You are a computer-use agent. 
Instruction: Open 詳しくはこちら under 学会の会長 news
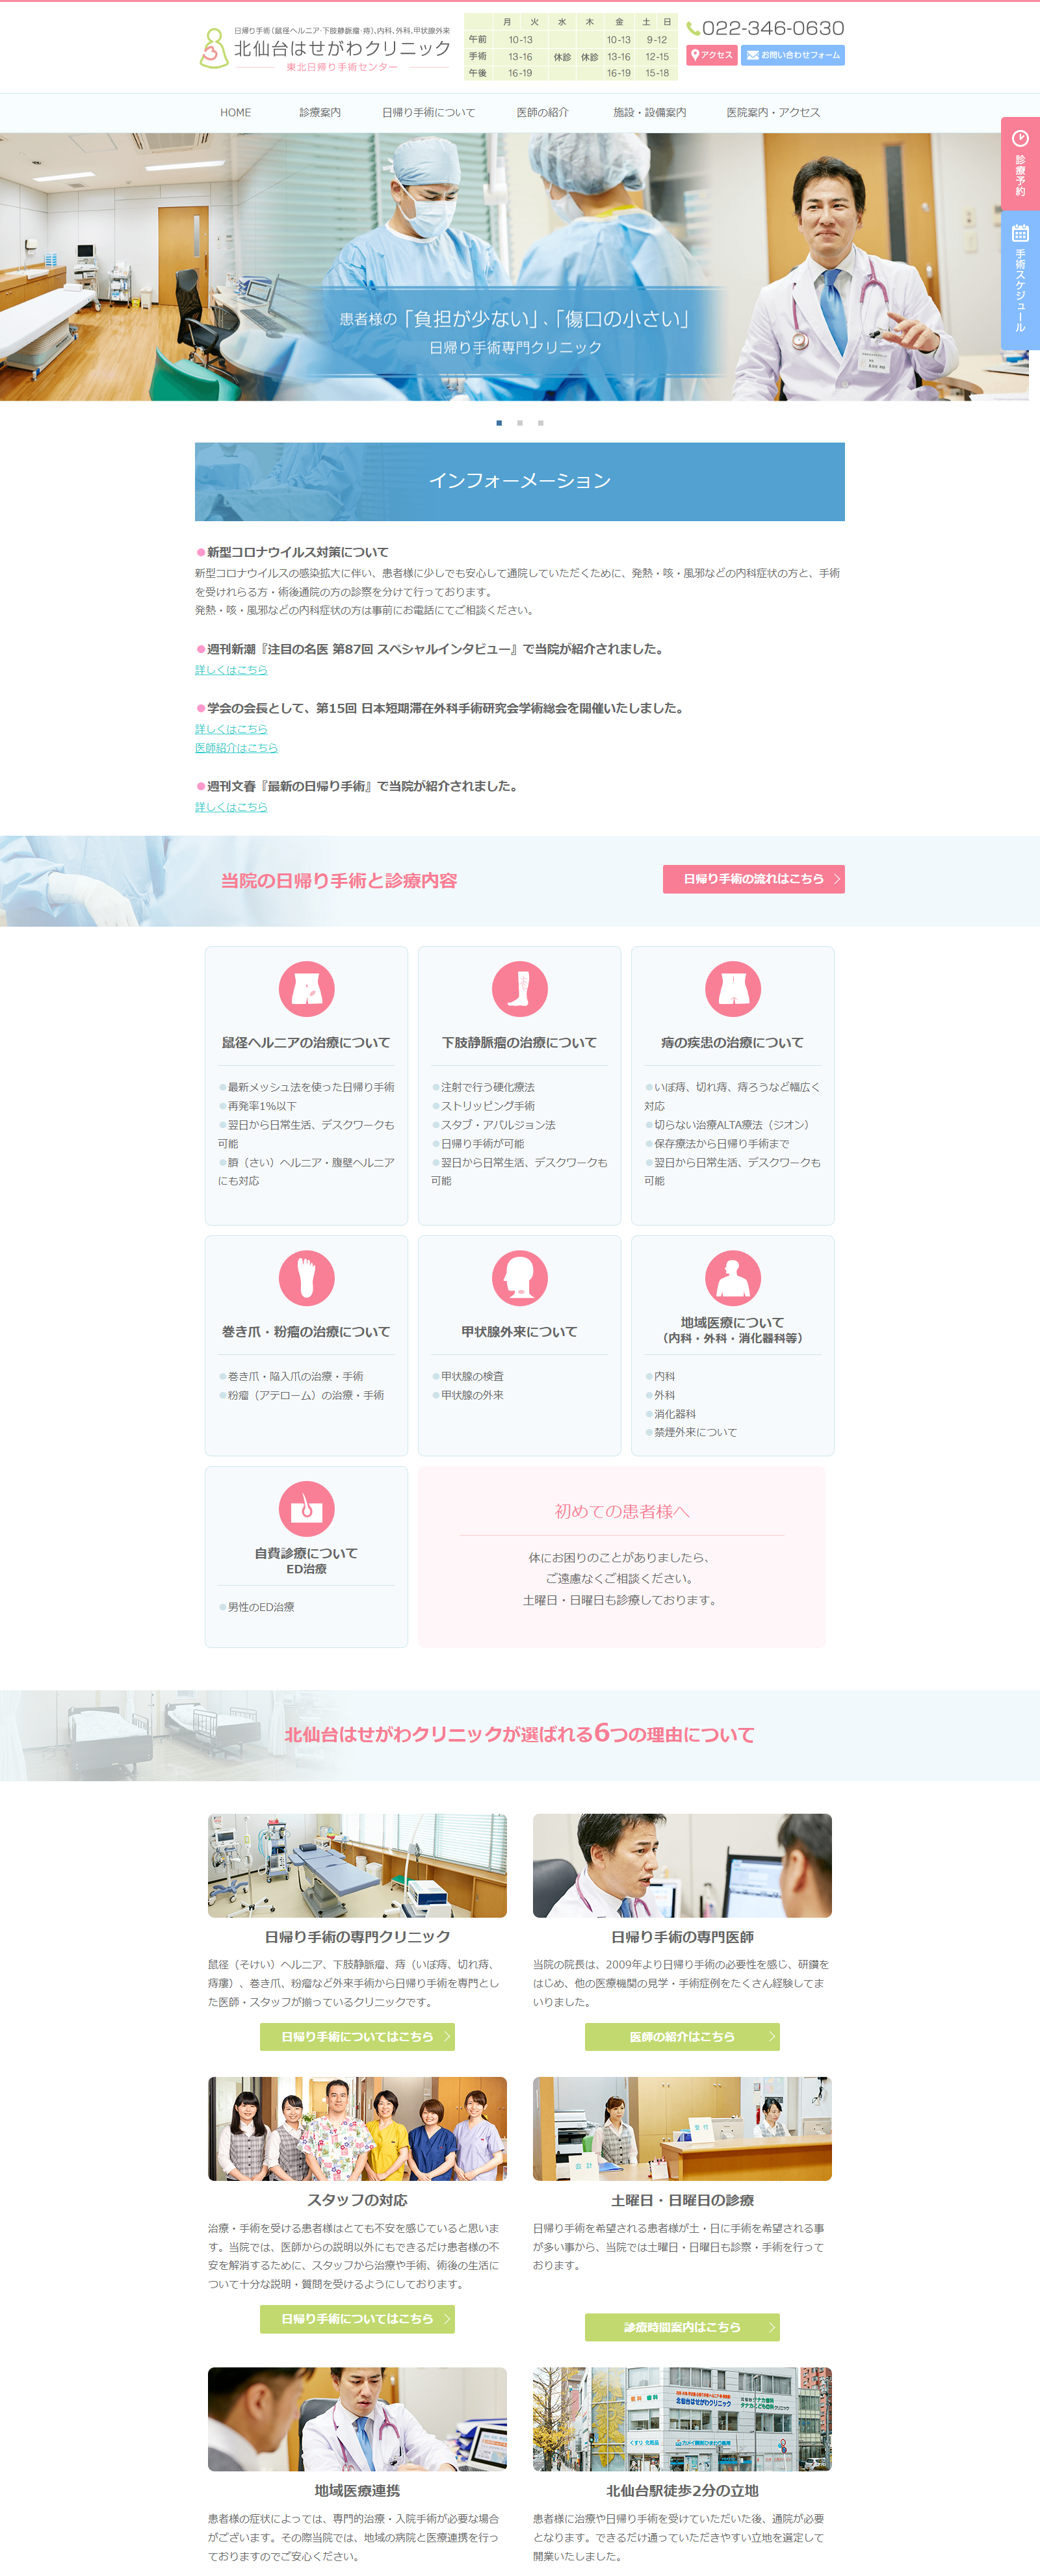pos(231,729)
